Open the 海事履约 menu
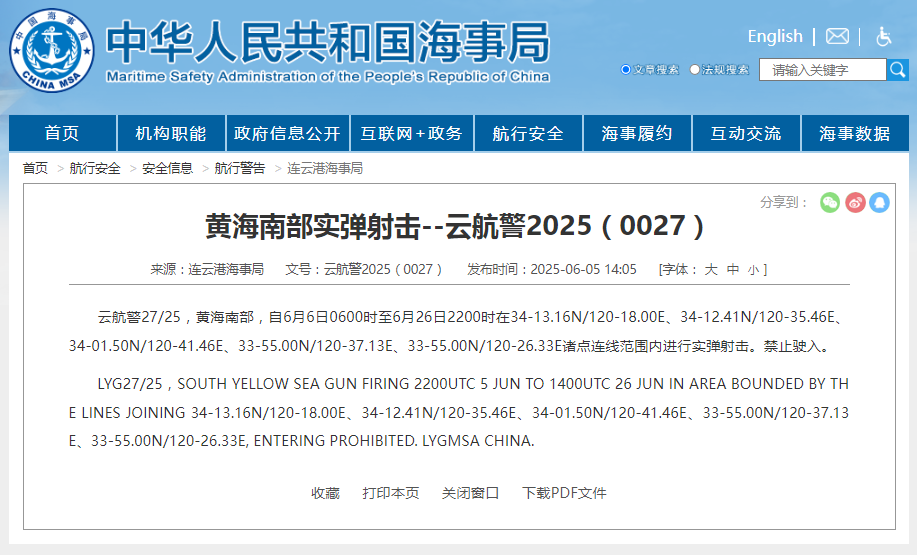 pyautogui.click(x=637, y=133)
